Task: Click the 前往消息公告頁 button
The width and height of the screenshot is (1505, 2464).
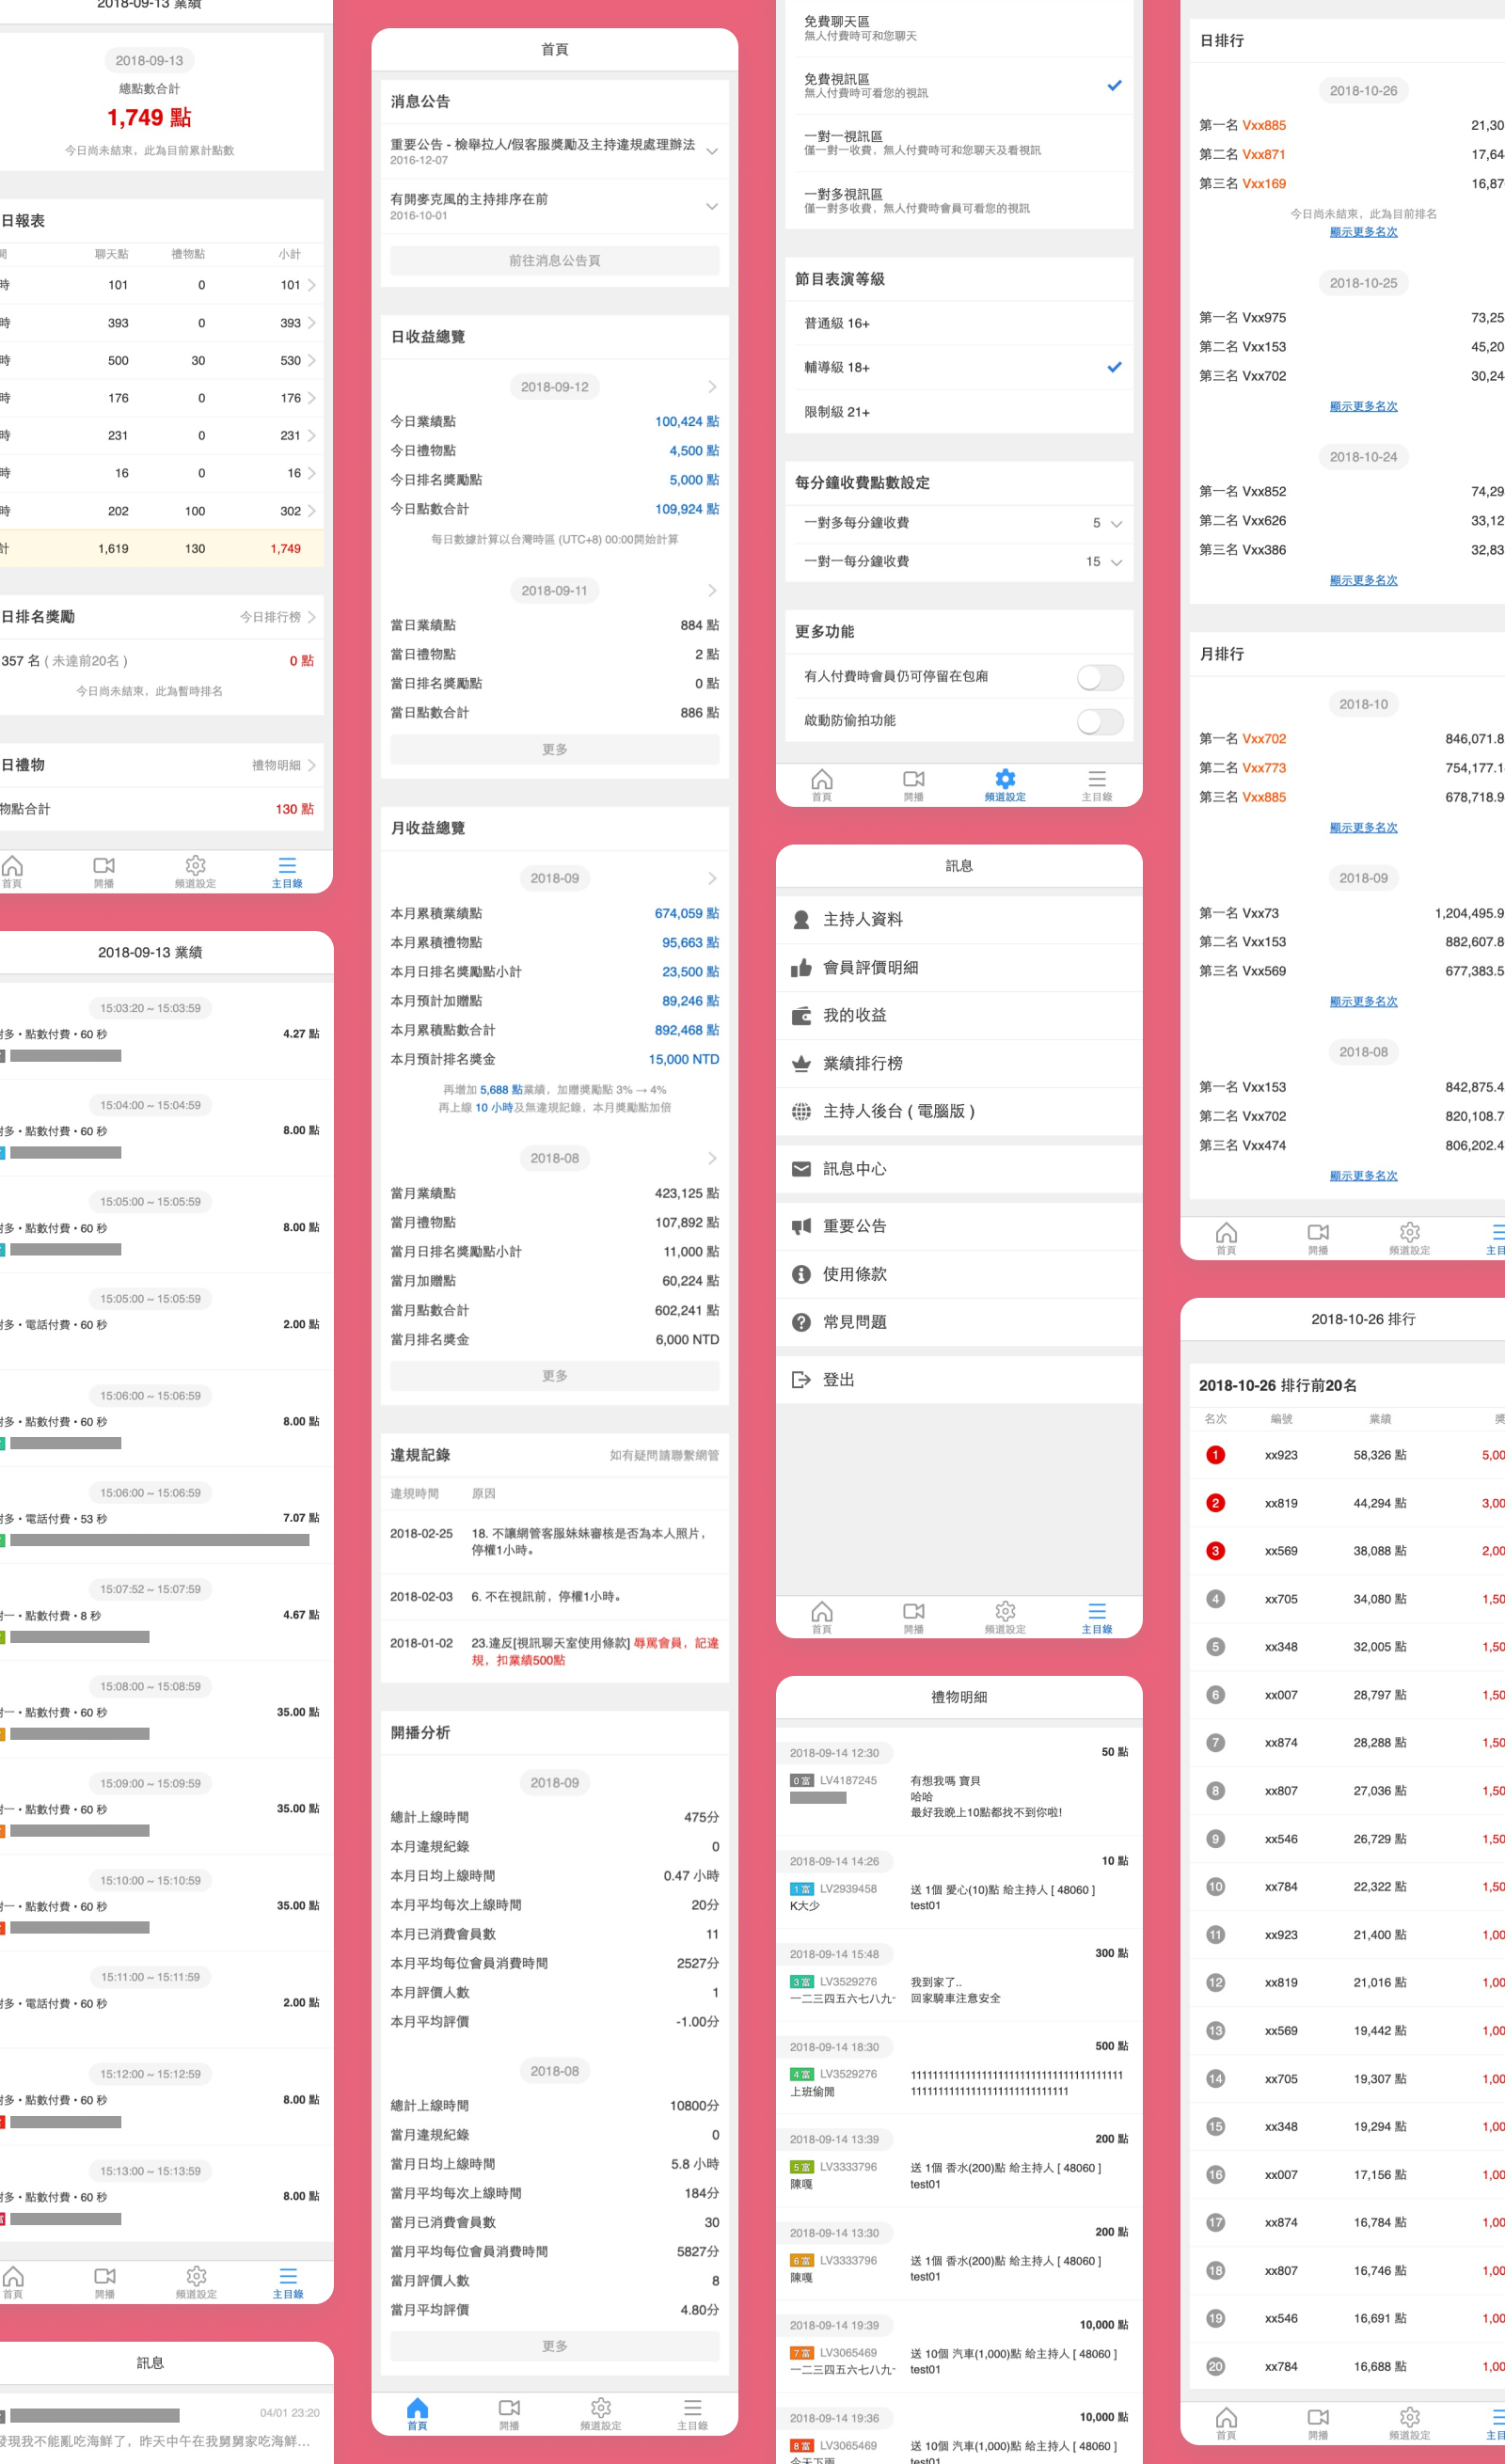Action: tap(554, 260)
